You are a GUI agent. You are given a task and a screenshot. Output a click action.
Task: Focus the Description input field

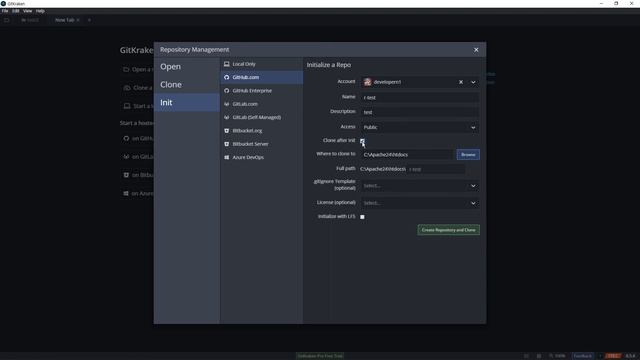click(x=420, y=112)
